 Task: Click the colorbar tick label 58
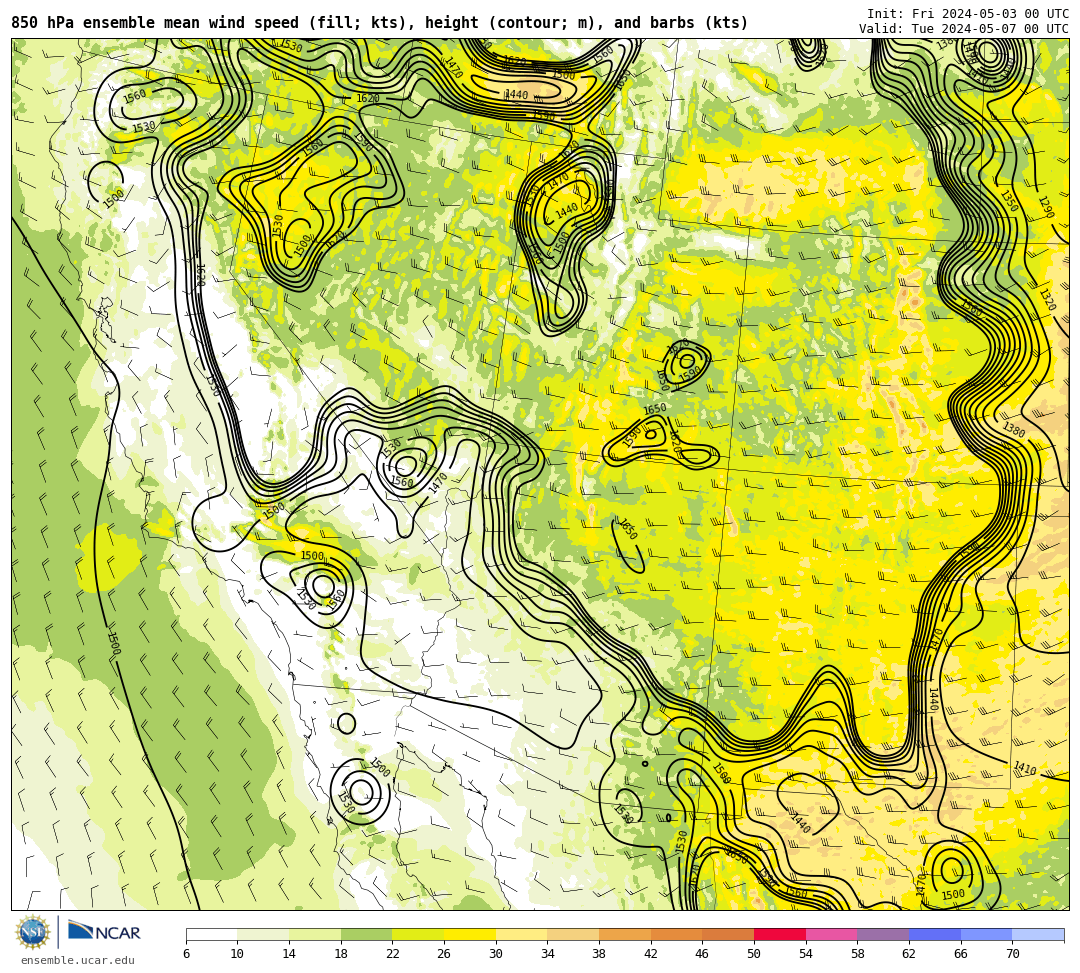858,954
